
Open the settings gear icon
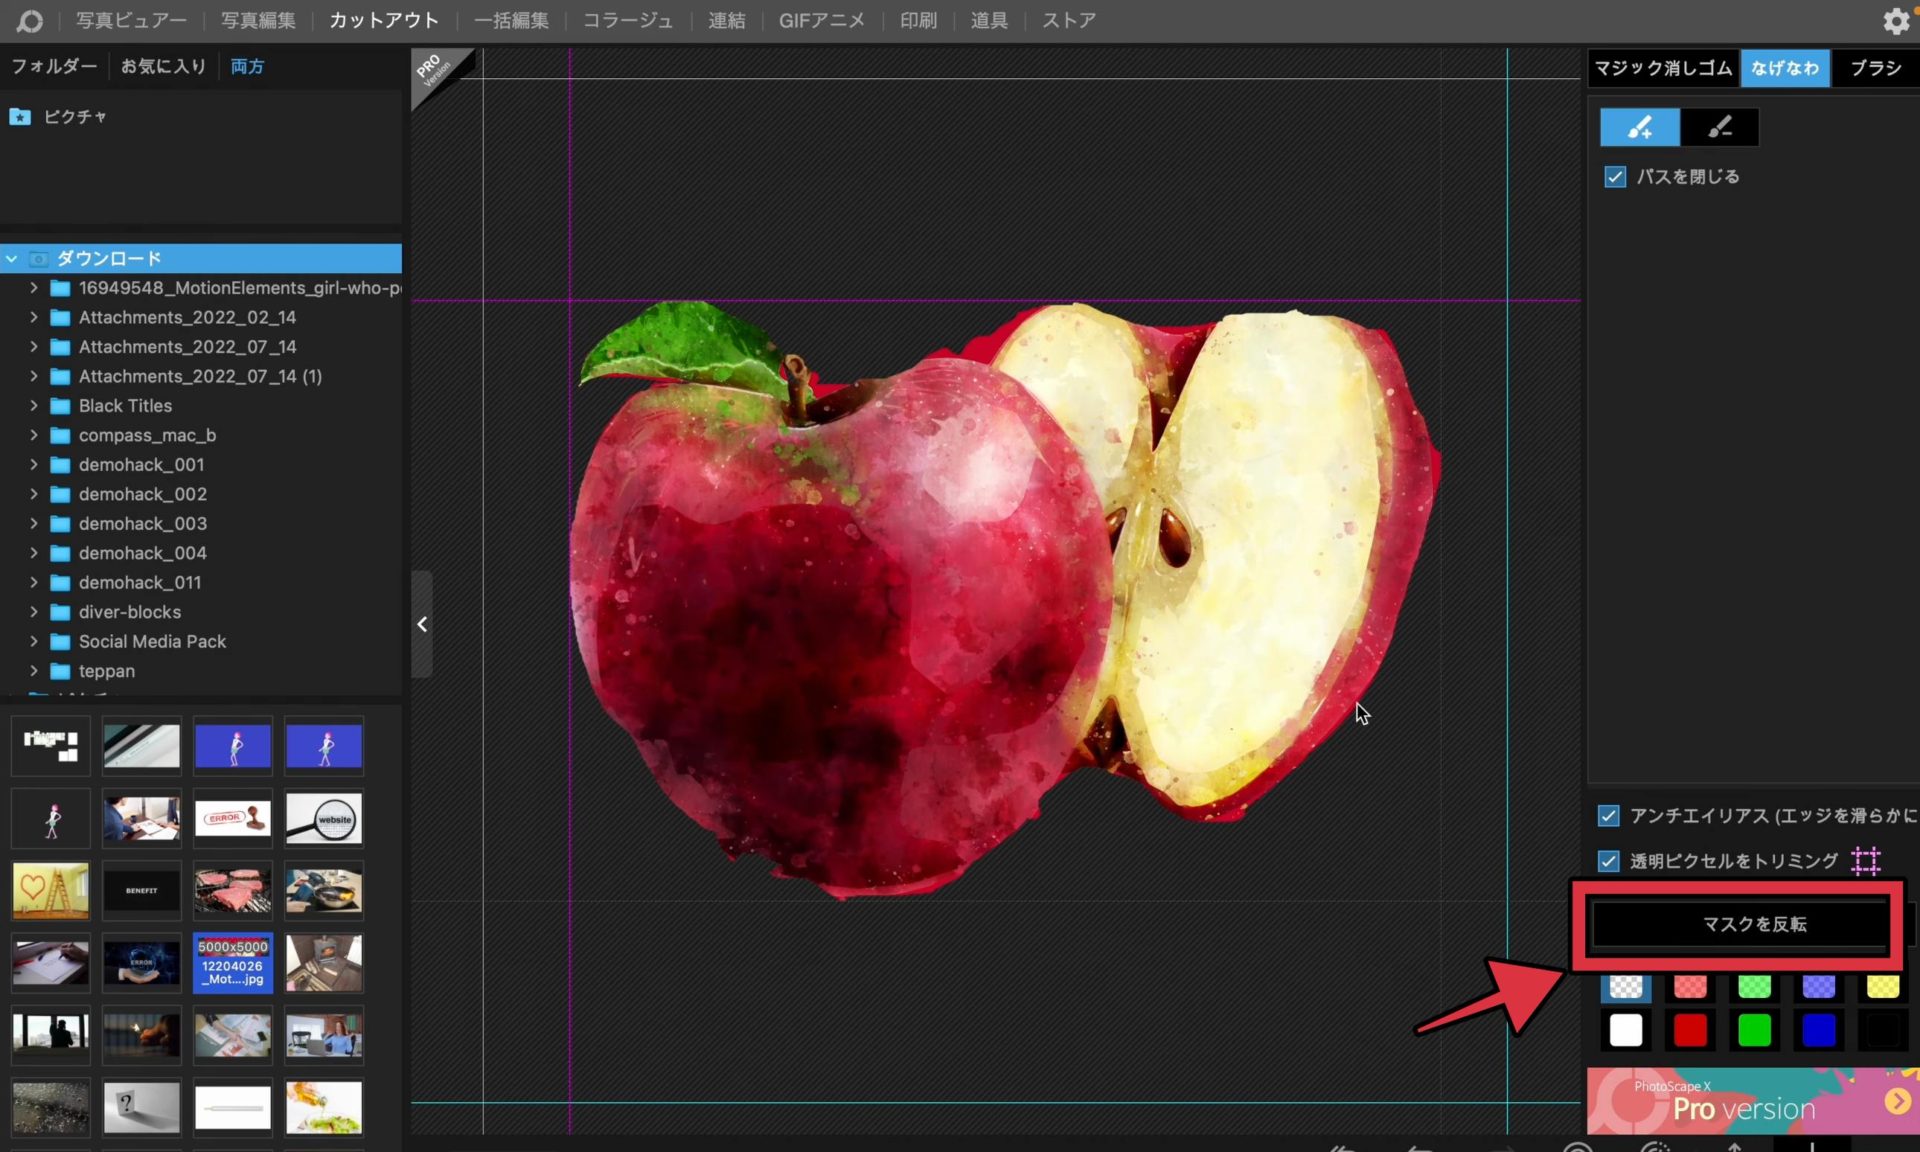tap(1895, 21)
